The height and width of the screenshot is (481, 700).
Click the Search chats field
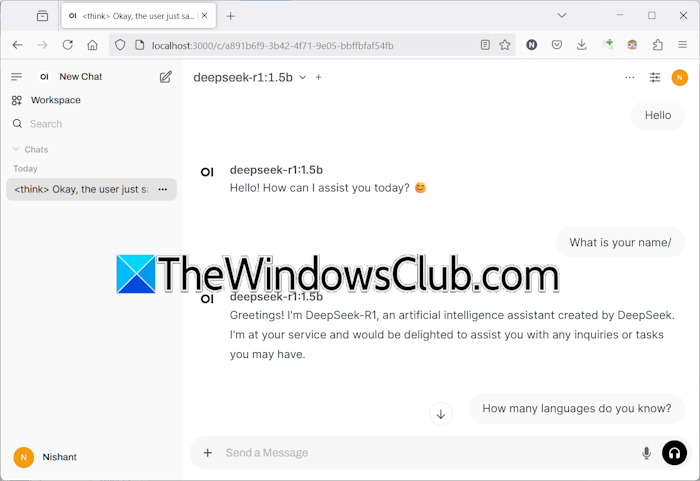[x=91, y=124]
